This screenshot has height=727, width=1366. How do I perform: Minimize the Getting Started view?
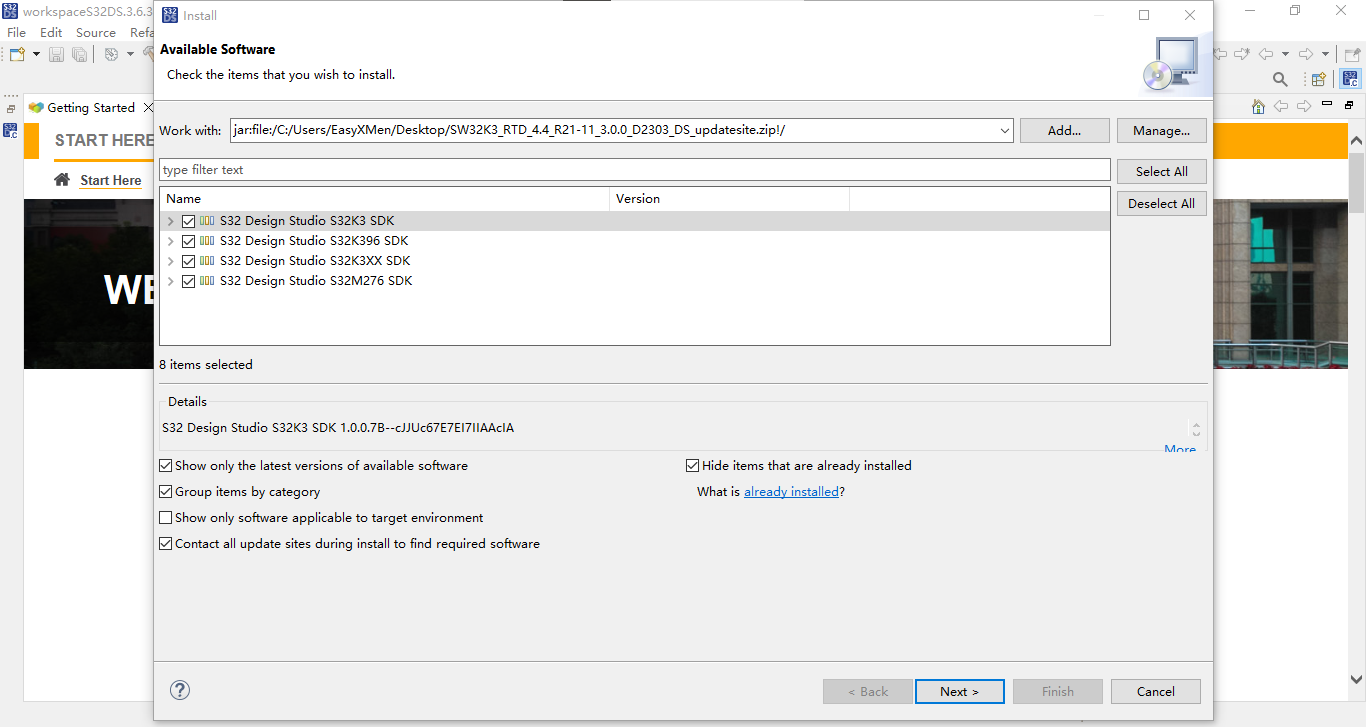click(x=1327, y=104)
